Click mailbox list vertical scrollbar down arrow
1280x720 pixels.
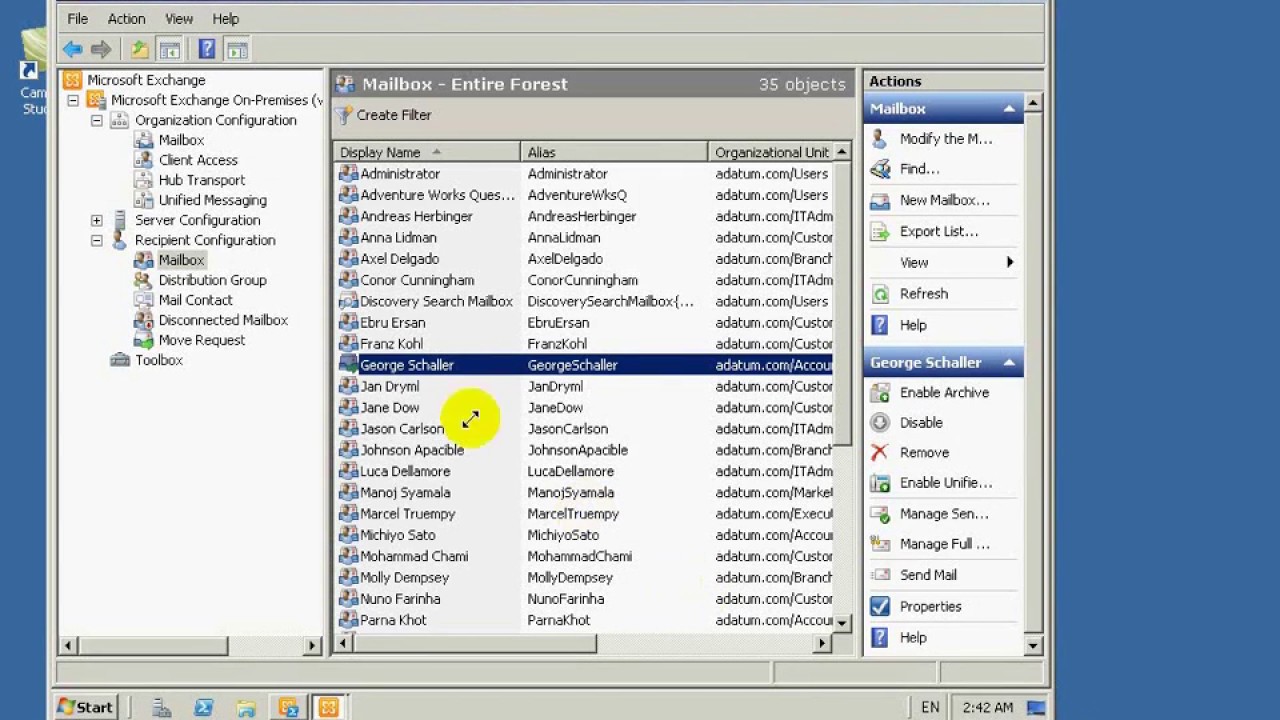click(842, 623)
